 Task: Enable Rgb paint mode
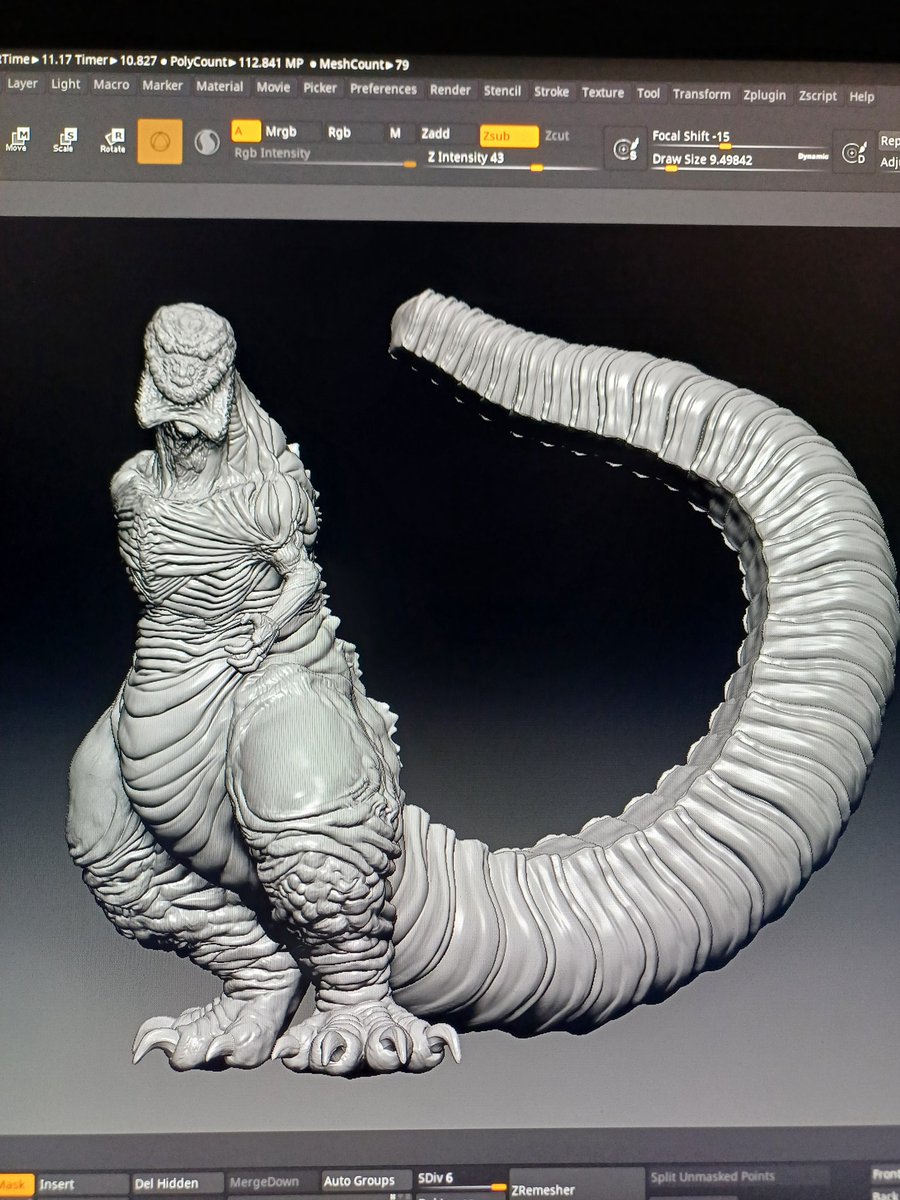(x=353, y=132)
